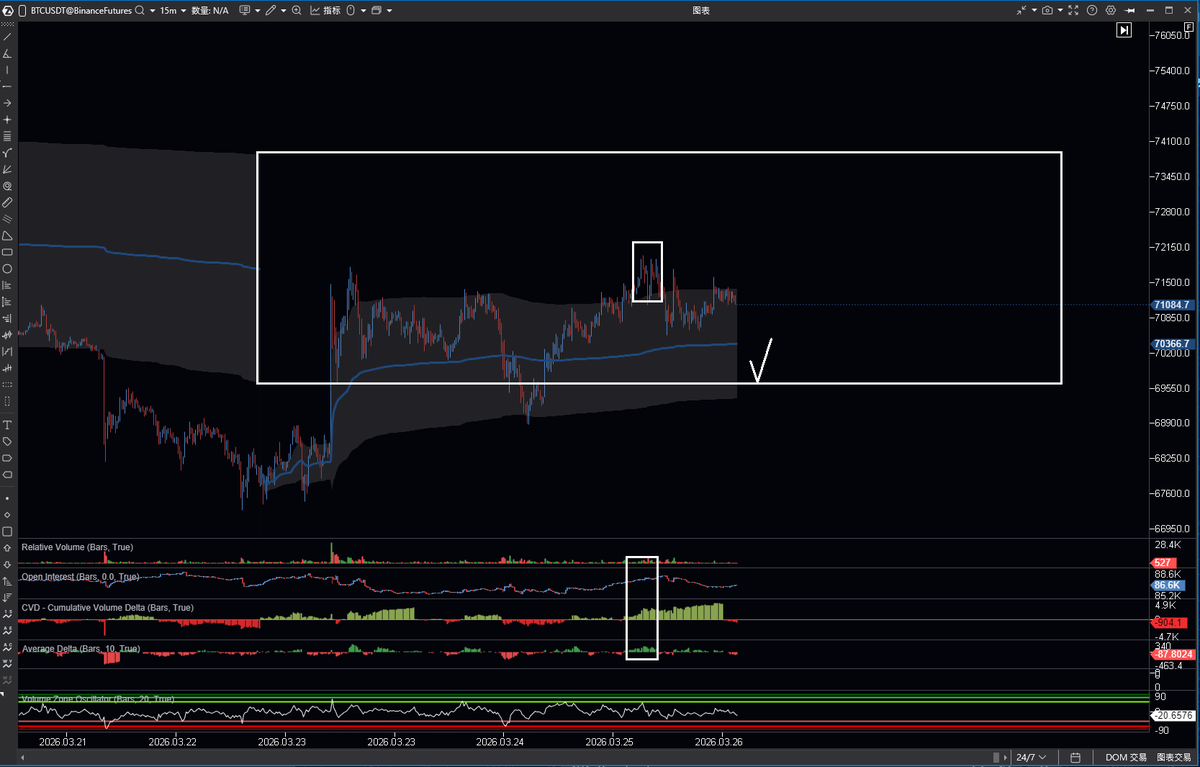The height and width of the screenshot is (767, 1200).
Task: Open DOM 交易 panel
Action: coord(1124,757)
